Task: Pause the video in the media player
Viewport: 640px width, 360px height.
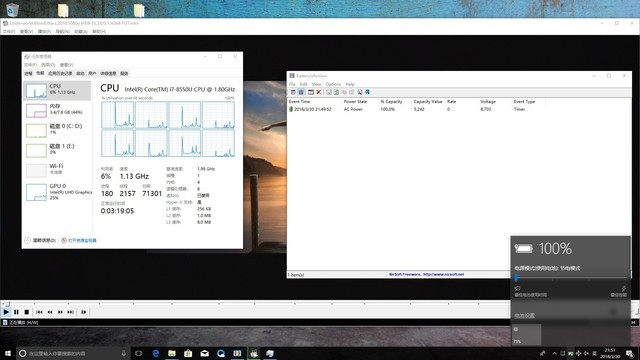Action: tap(16, 312)
